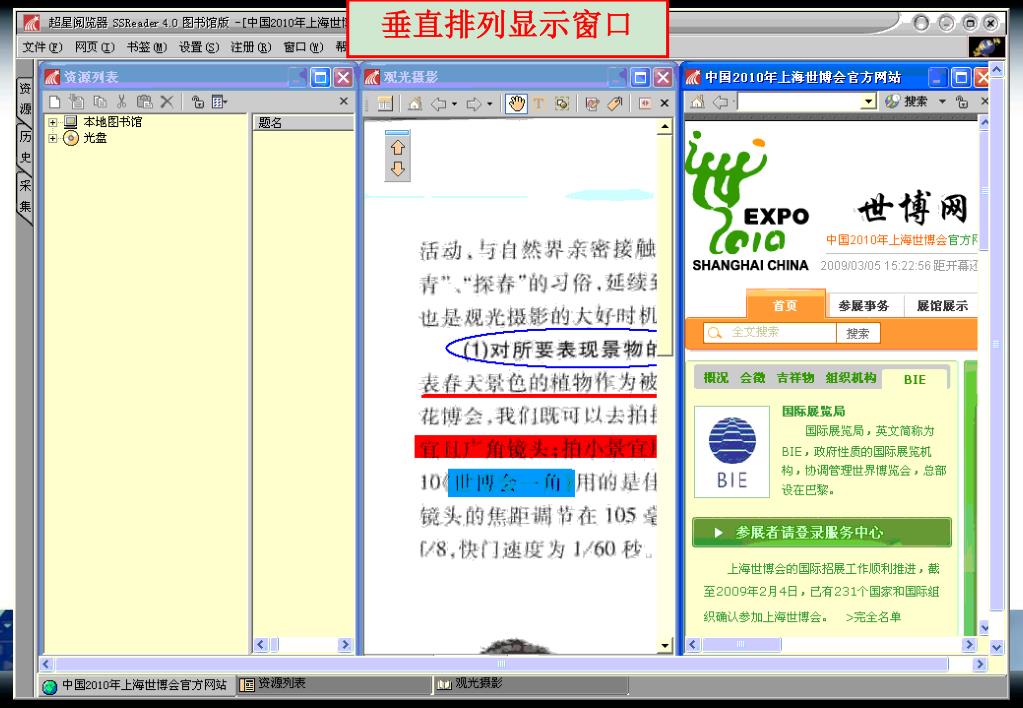The image size is (1023, 708).
Task: Click the Forward arrow in 观光摄影 toolbar
Action: coord(474,103)
